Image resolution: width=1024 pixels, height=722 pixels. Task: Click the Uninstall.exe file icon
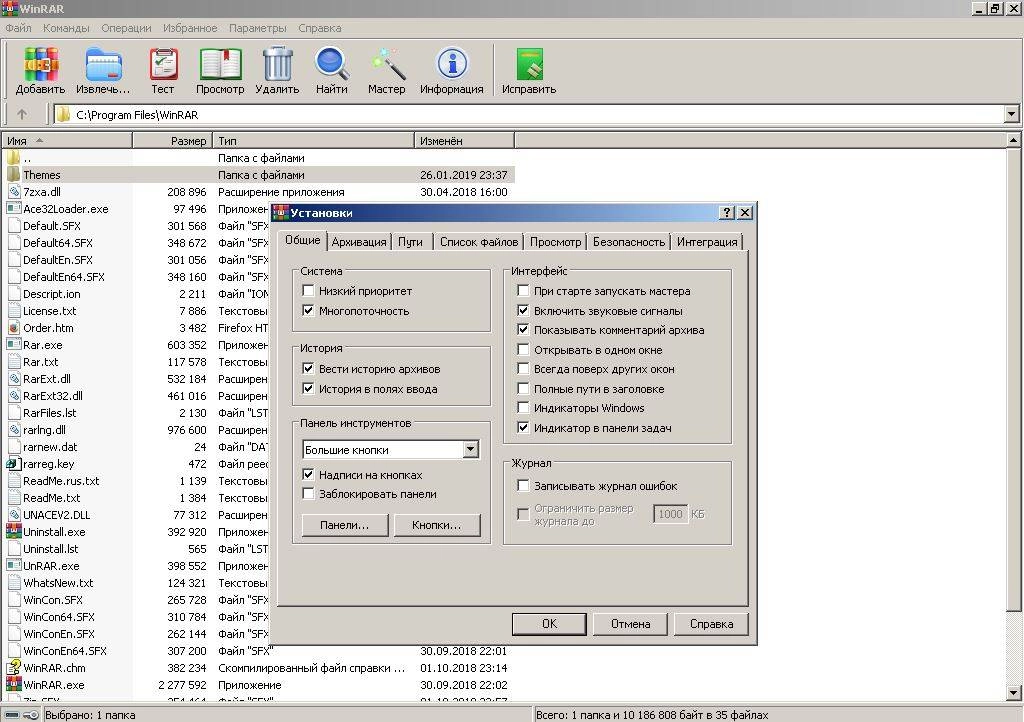pyautogui.click(x=14, y=531)
